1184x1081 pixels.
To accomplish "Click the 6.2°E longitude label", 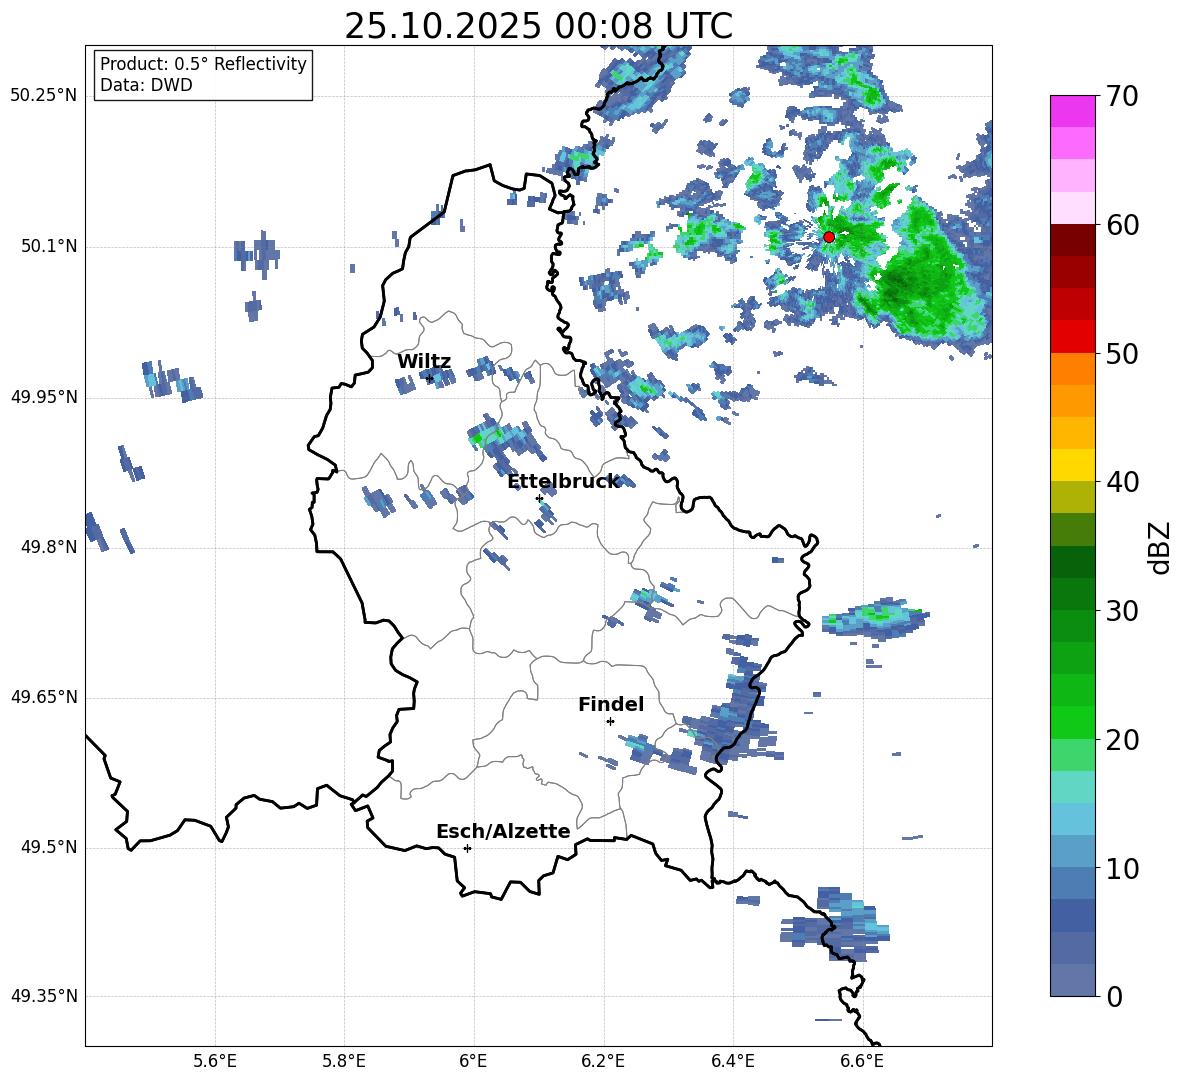I will [x=603, y=1062].
